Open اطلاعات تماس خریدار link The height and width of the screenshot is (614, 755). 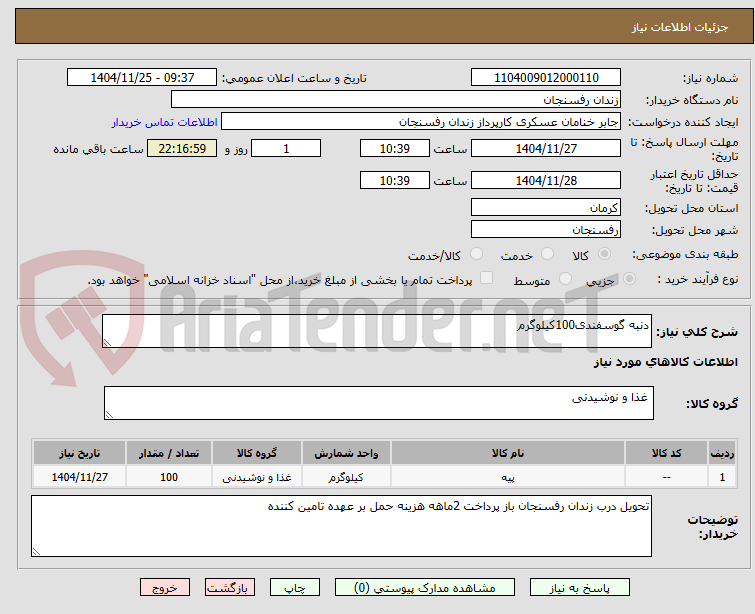165,122
